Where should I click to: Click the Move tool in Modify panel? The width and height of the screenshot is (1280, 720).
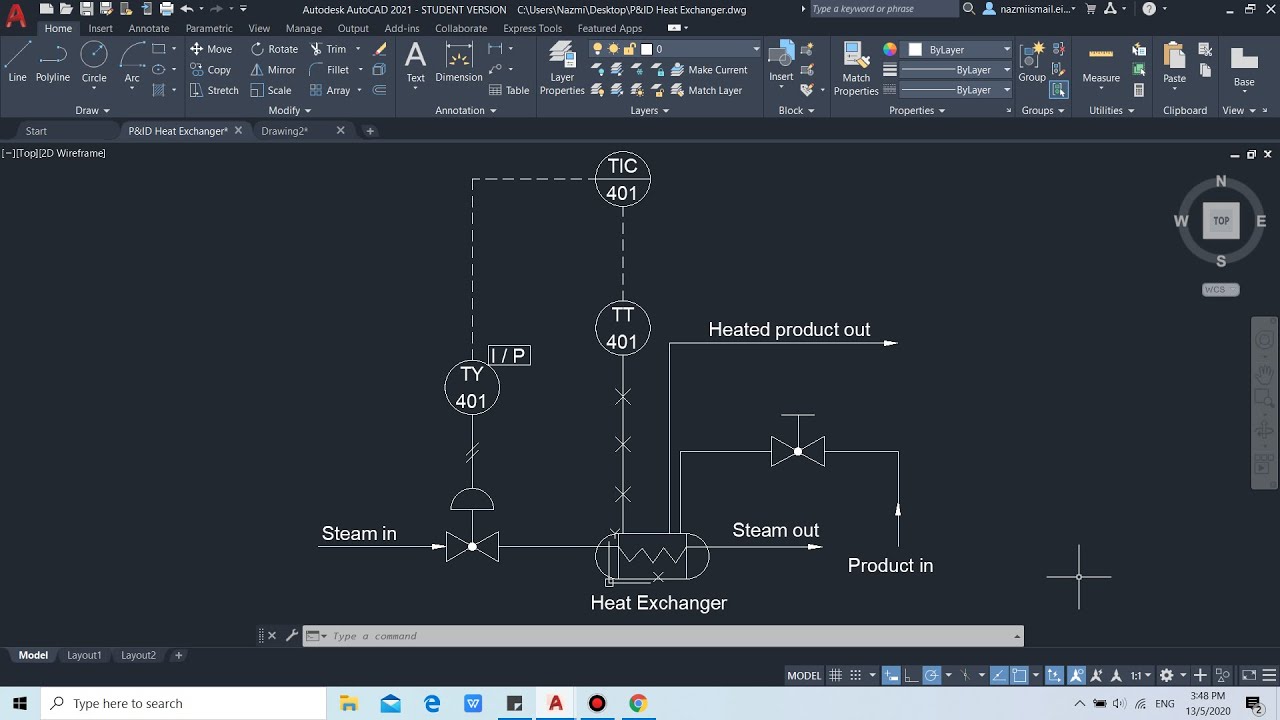click(211, 49)
